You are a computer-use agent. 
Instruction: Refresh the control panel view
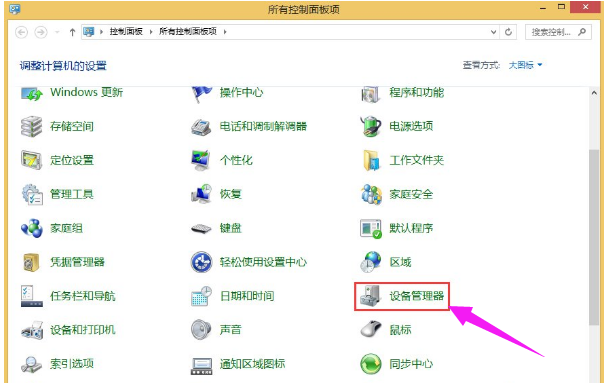(x=508, y=32)
